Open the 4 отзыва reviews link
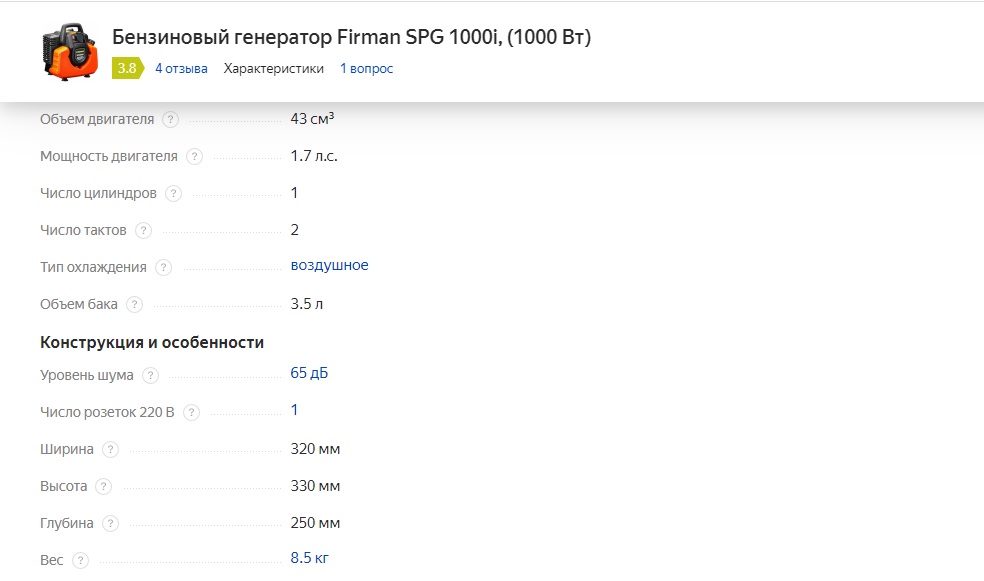This screenshot has width=984, height=581. click(x=181, y=68)
